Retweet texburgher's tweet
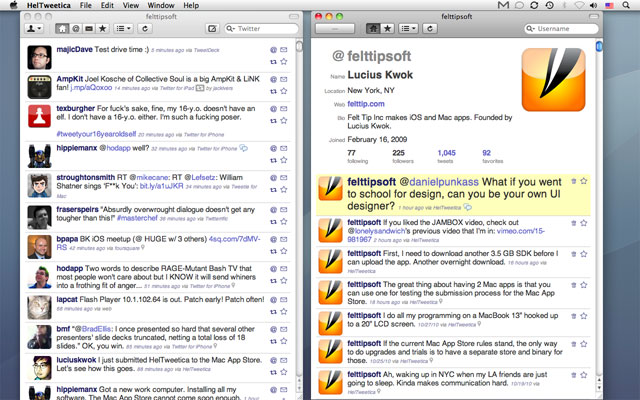The image size is (640, 400). (x=273, y=121)
